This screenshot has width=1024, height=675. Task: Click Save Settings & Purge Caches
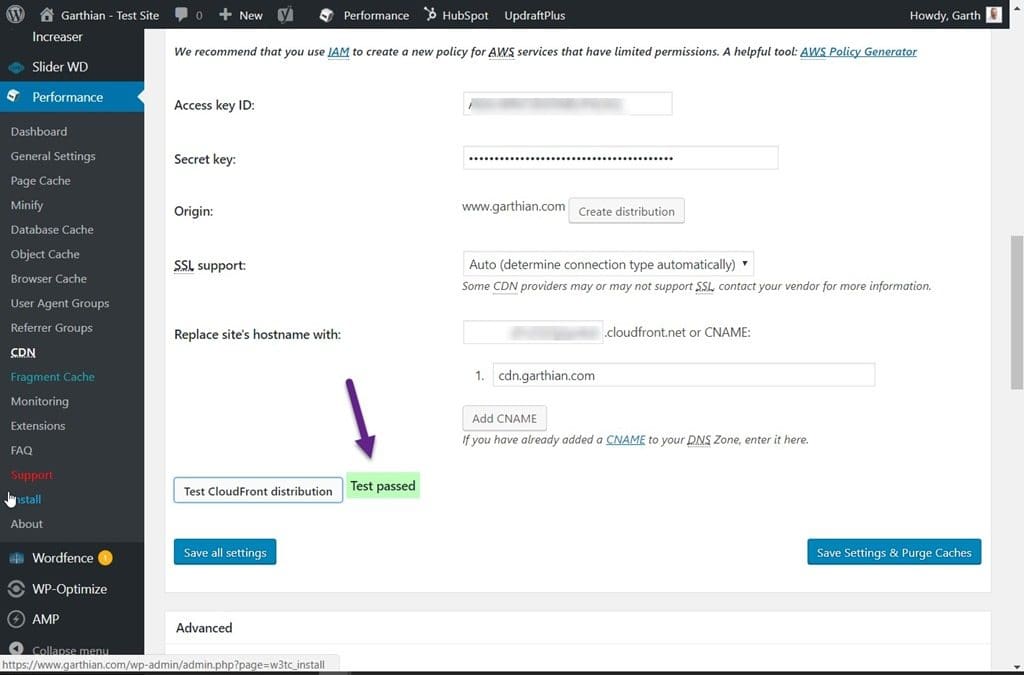[x=894, y=552]
